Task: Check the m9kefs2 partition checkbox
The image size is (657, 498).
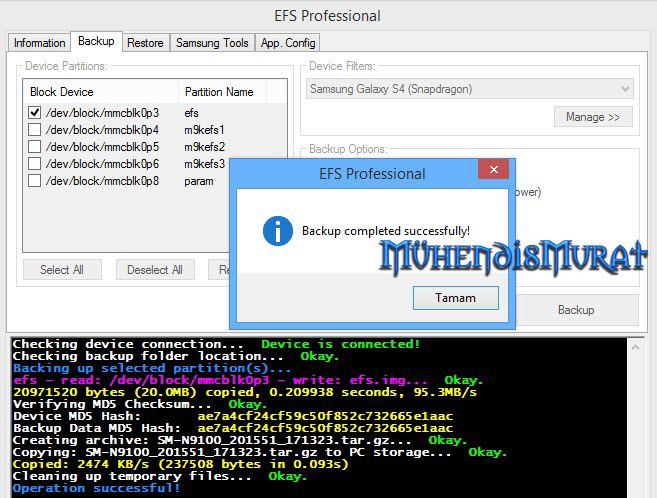Action: pos(35,147)
